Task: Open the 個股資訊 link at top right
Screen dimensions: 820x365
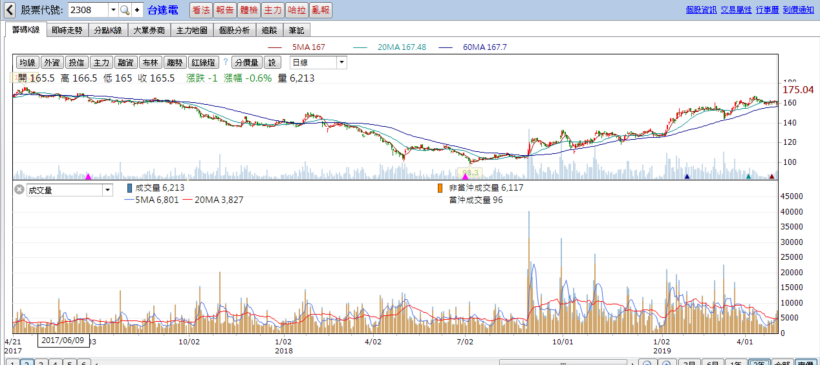Action: pos(701,9)
